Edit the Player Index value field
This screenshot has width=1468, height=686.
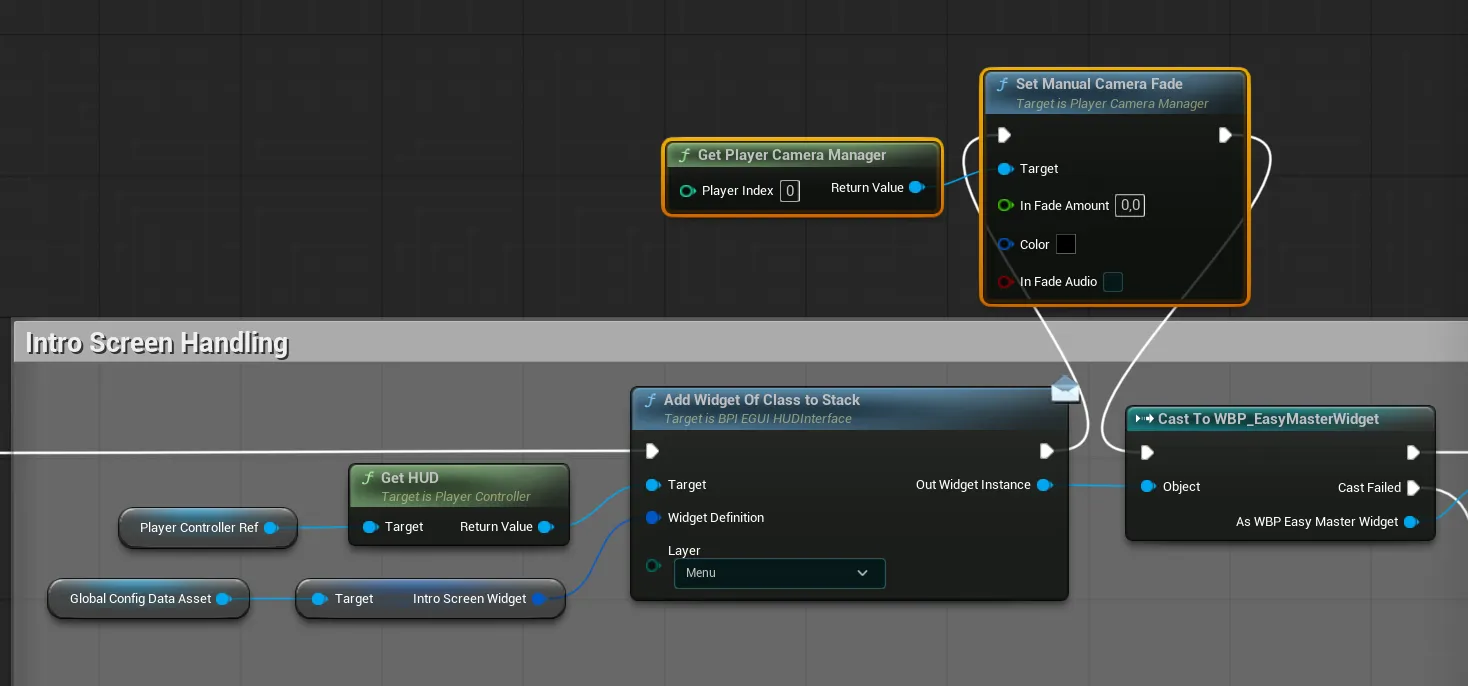pos(790,191)
